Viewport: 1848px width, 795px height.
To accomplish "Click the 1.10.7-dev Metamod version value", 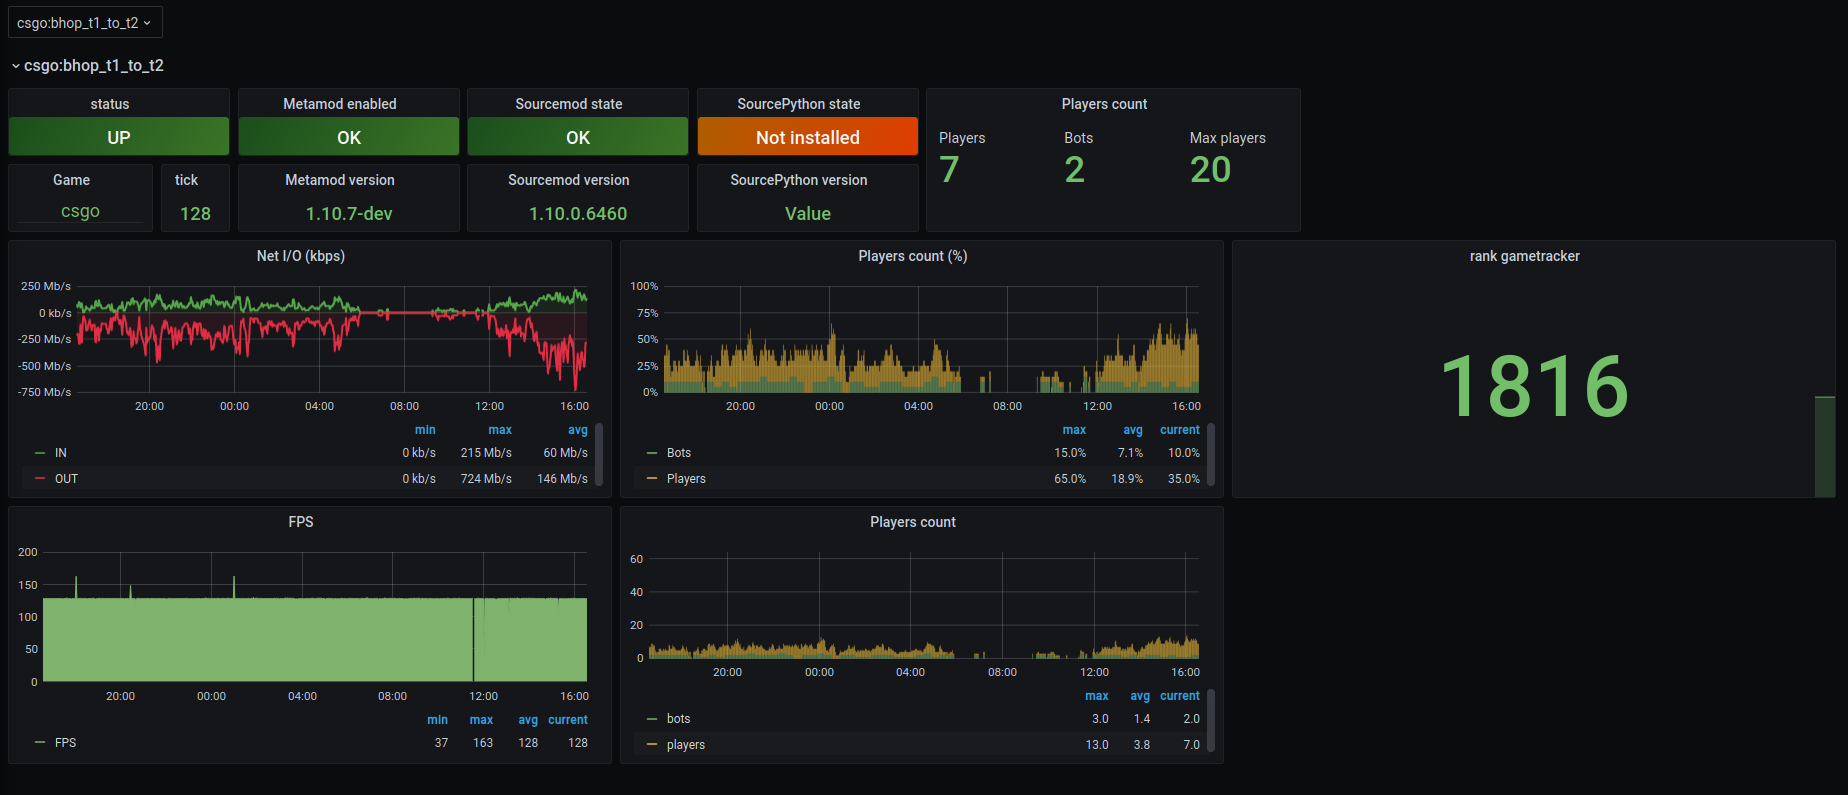I will click(x=349, y=213).
